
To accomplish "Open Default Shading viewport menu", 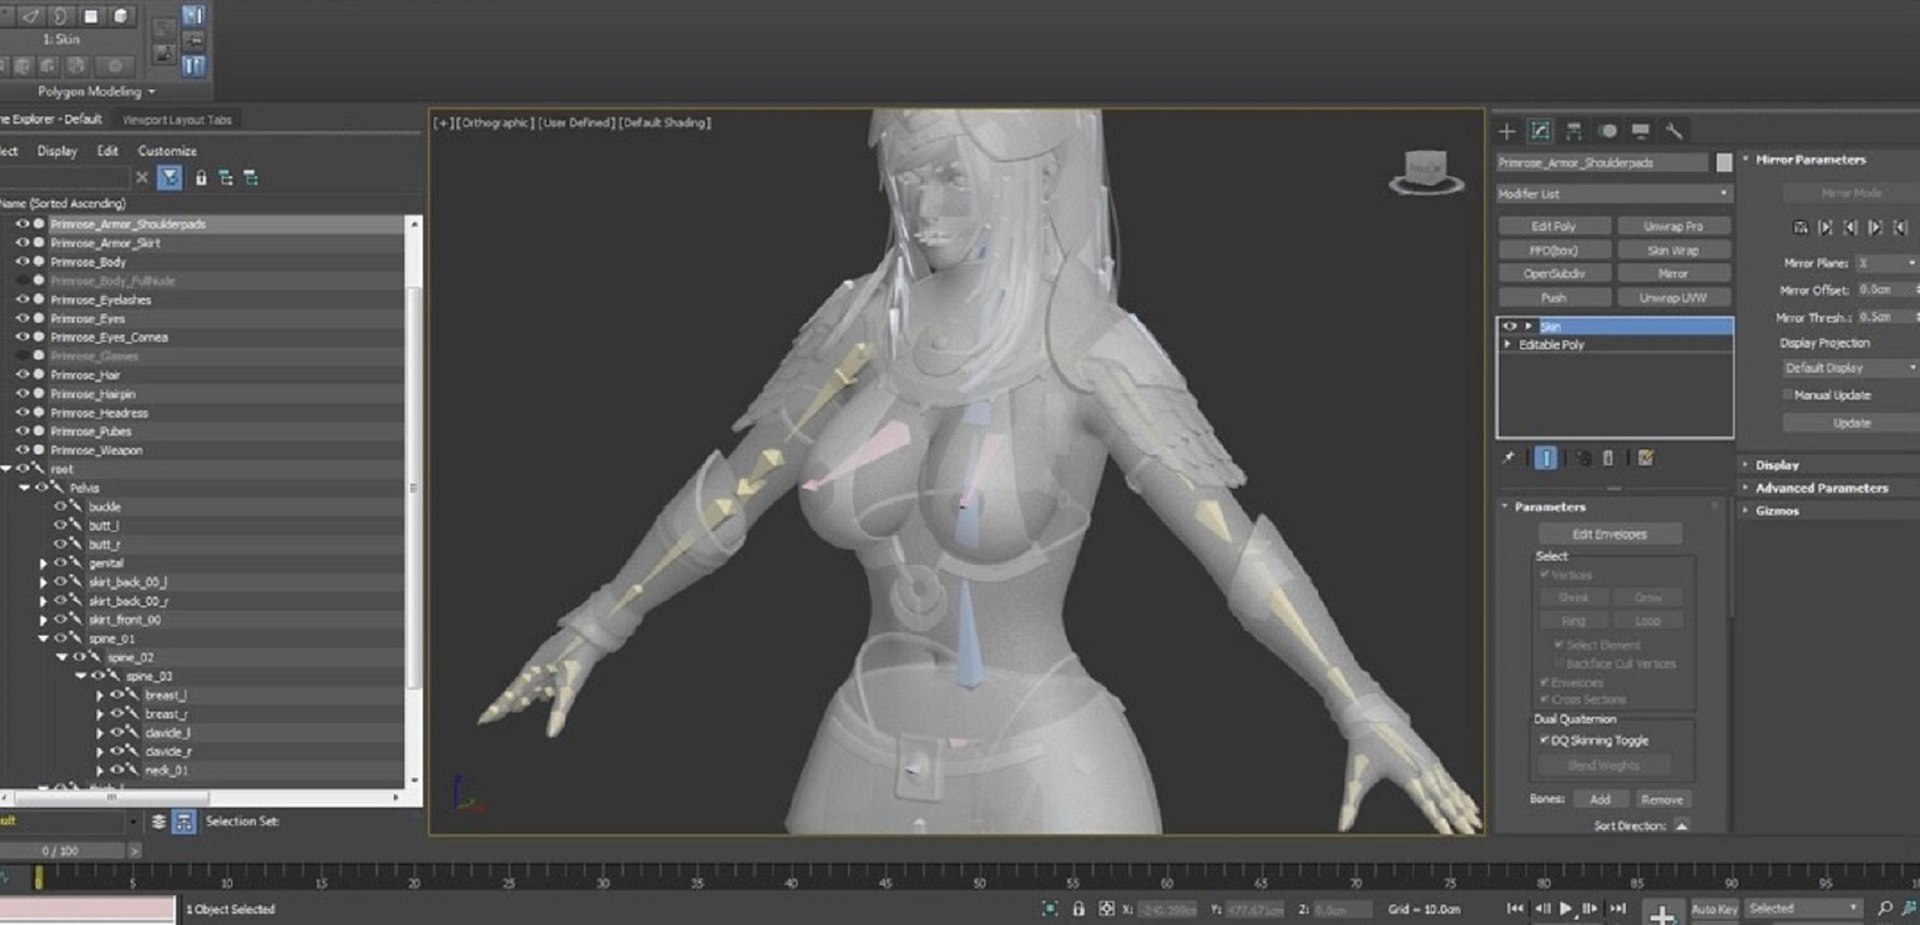I will 665,123.
